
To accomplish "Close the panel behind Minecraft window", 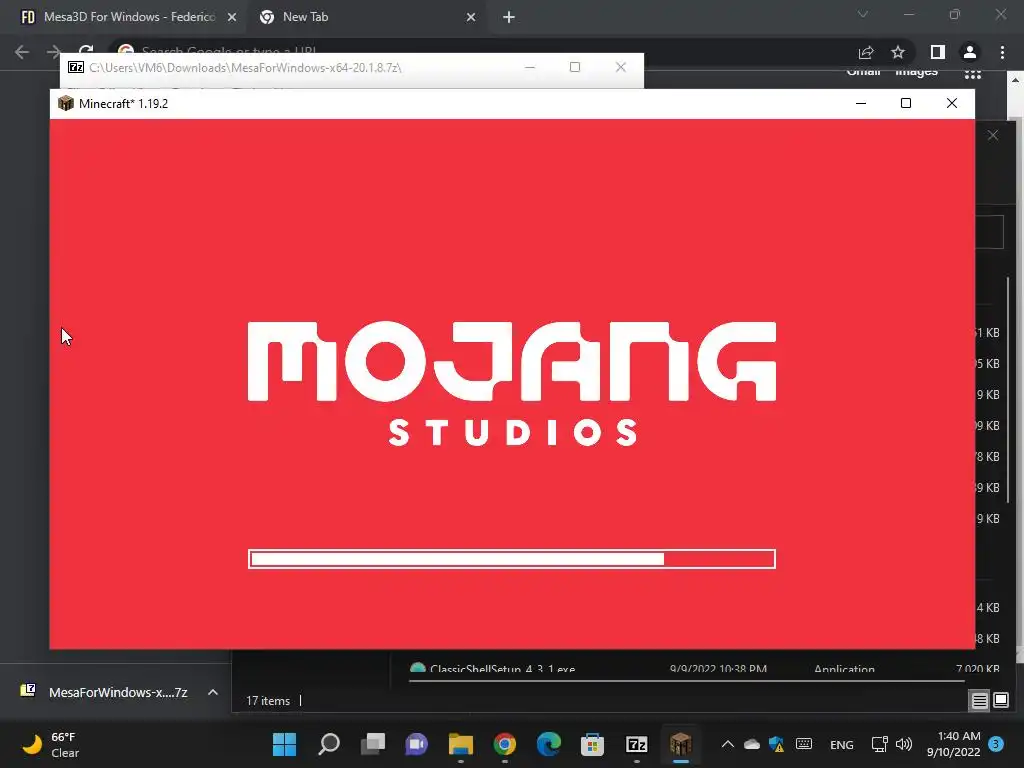I will (x=993, y=136).
